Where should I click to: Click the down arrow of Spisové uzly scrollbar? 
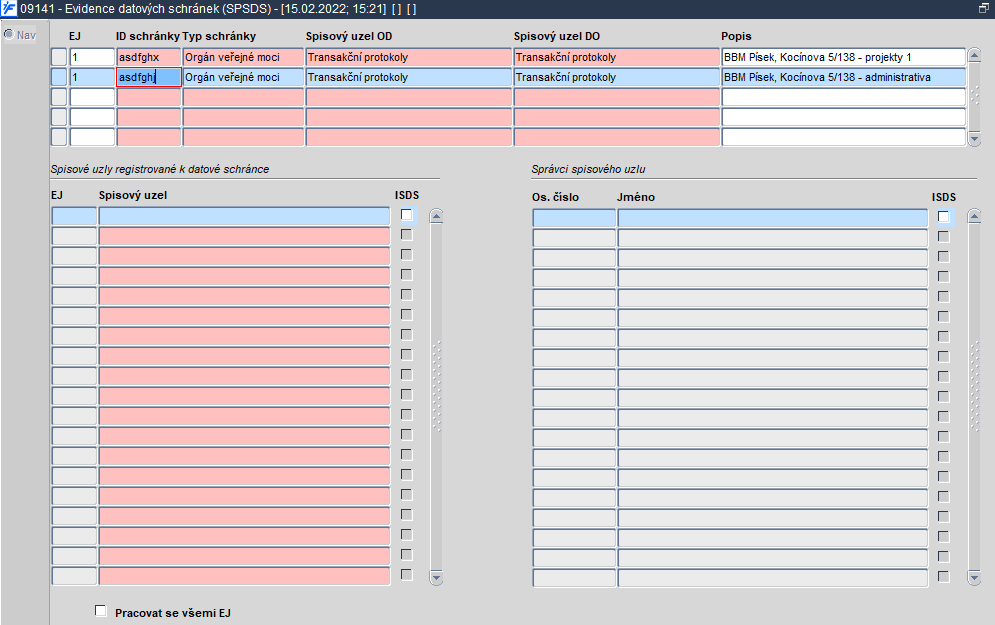tap(436, 577)
